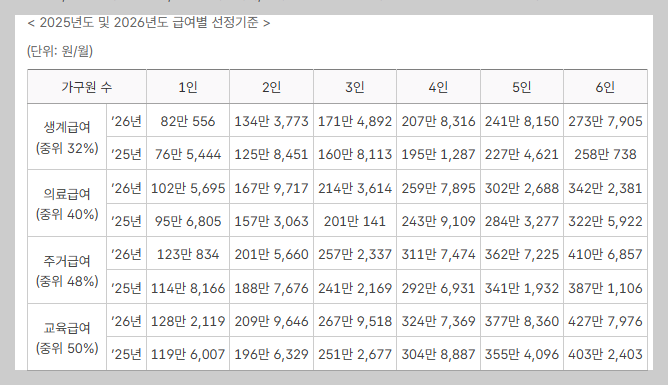The width and height of the screenshot is (668, 385).
Task: Click the '생계급여 (중위 32%)' row label
Action: point(67,137)
